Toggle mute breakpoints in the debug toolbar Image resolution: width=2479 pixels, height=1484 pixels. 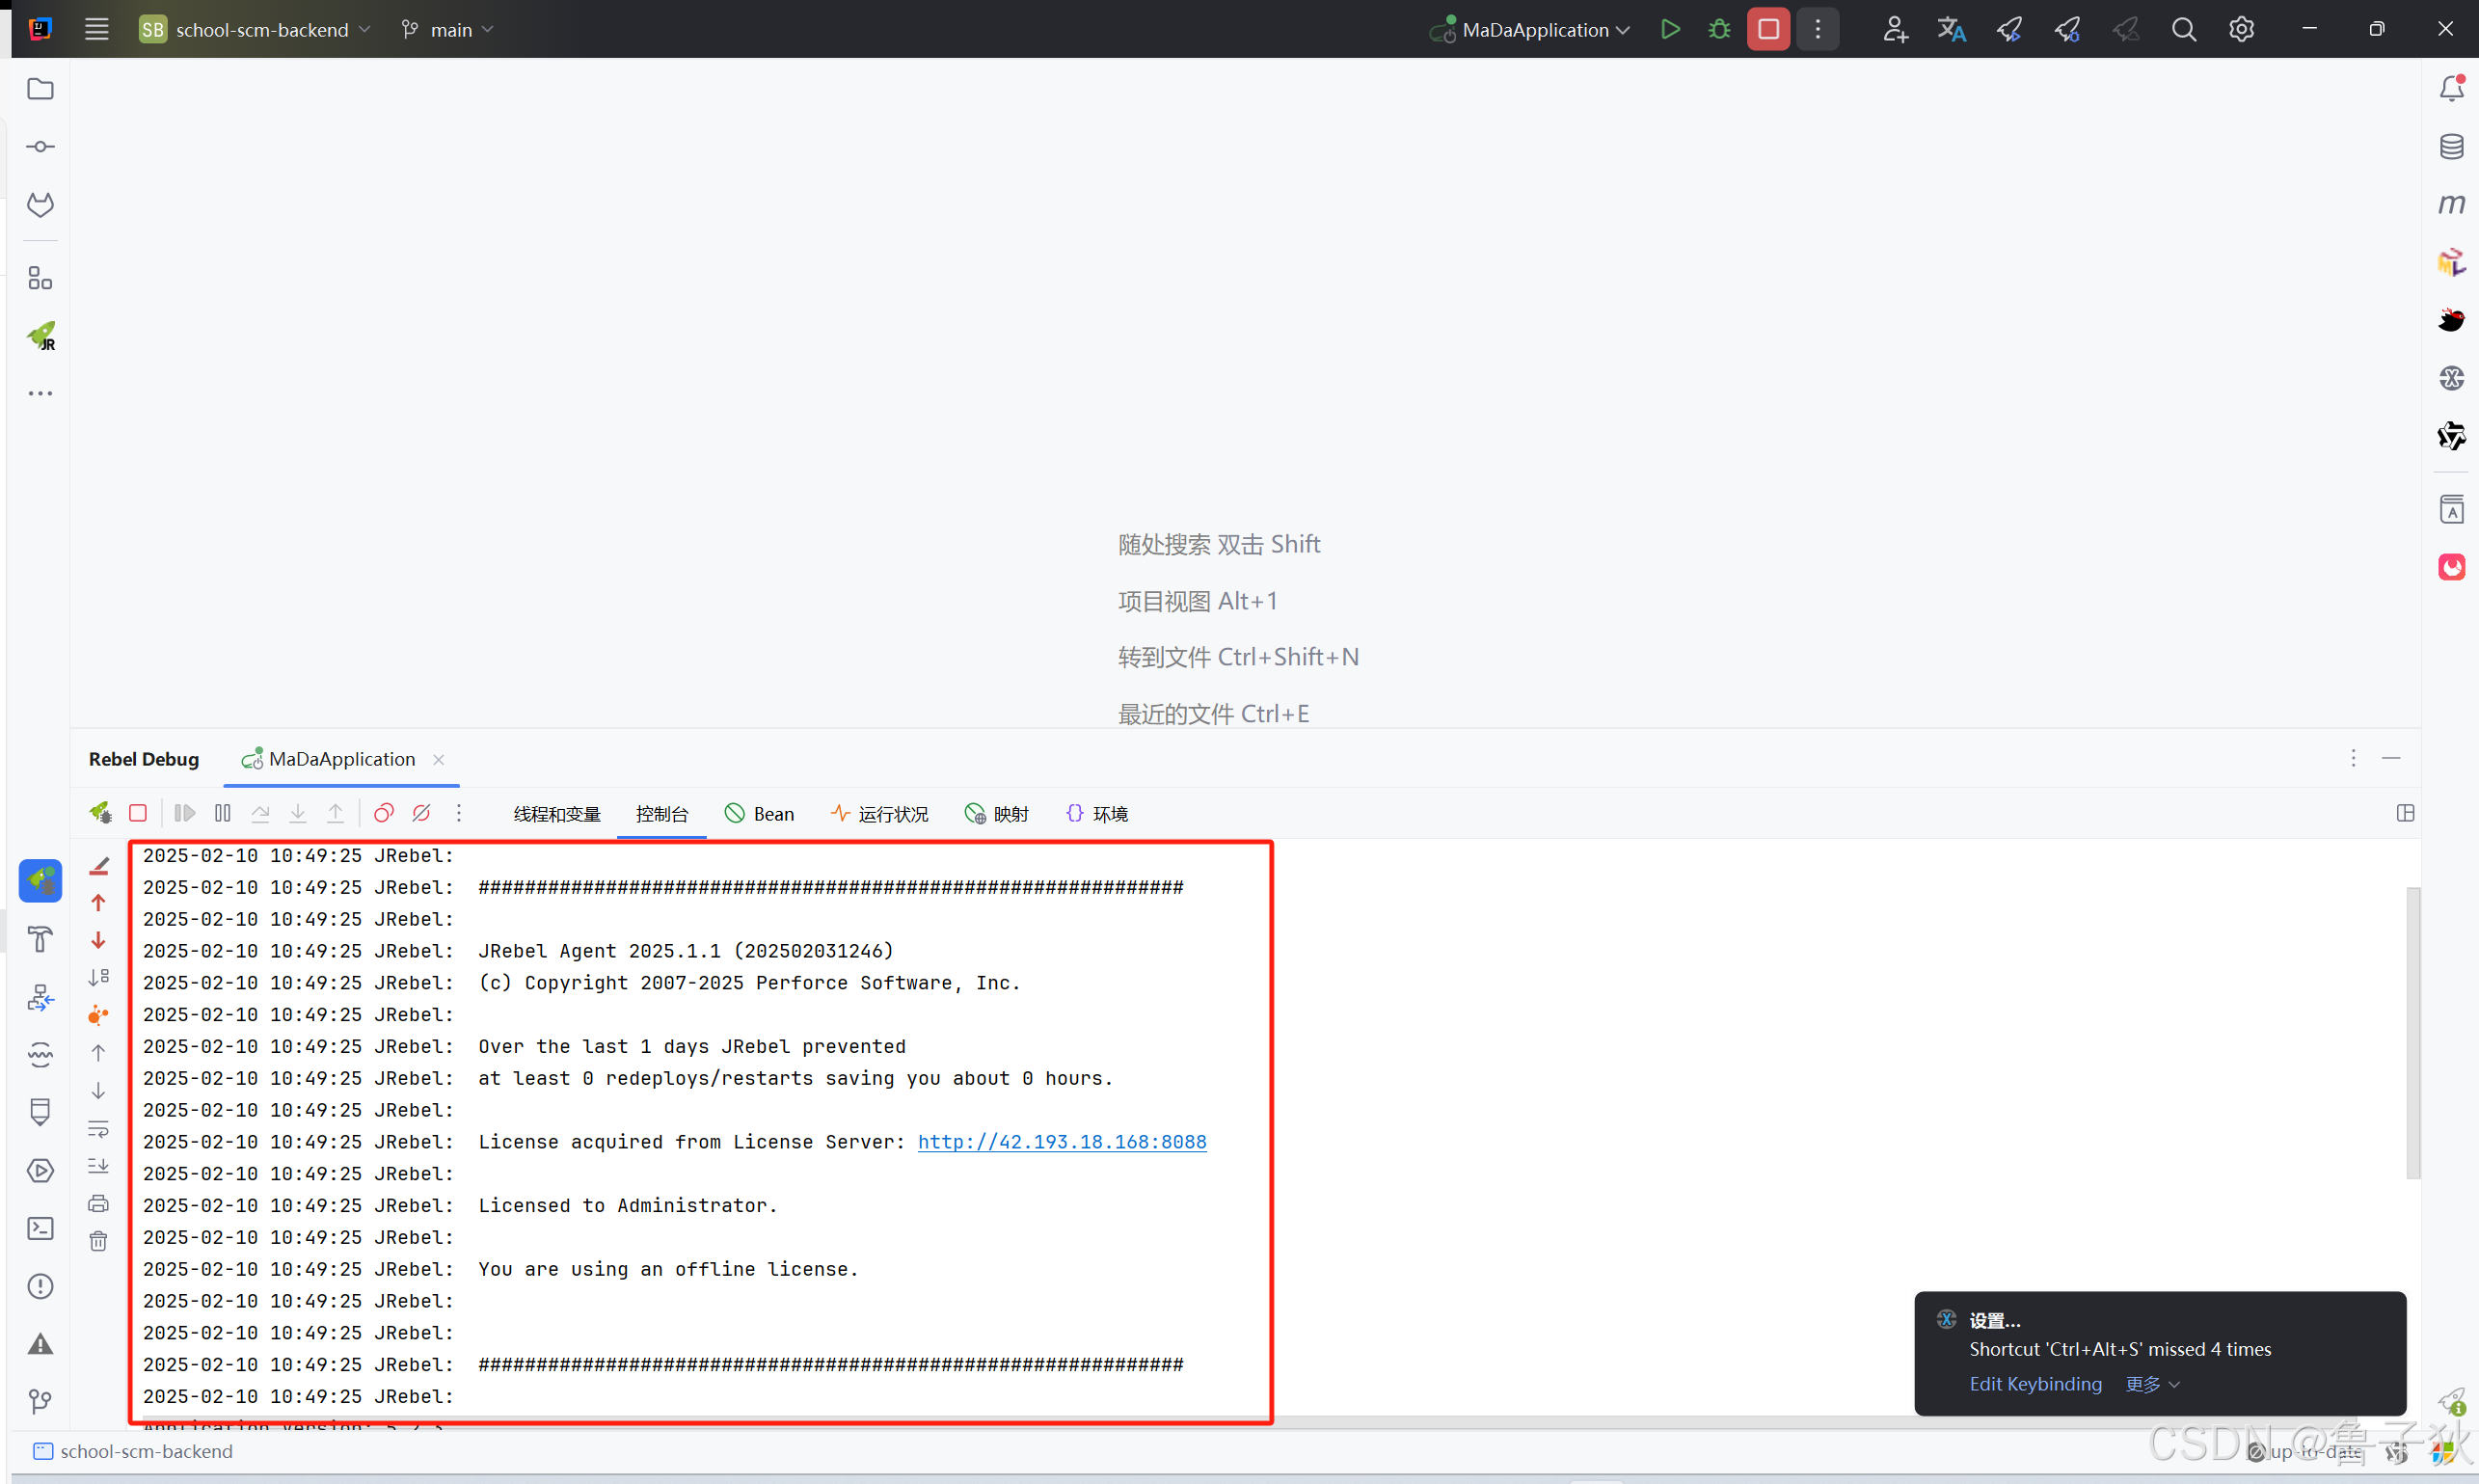421,813
